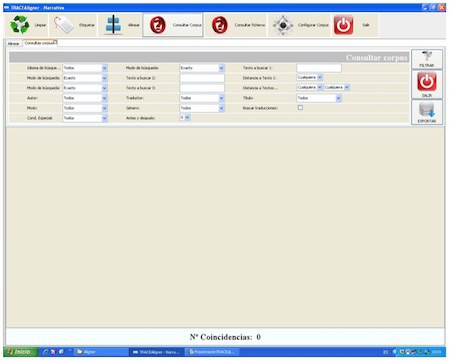The width and height of the screenshot is (450, 362).
Task: Open the Antes y después number dropdown
Action: tap(185, 118)
